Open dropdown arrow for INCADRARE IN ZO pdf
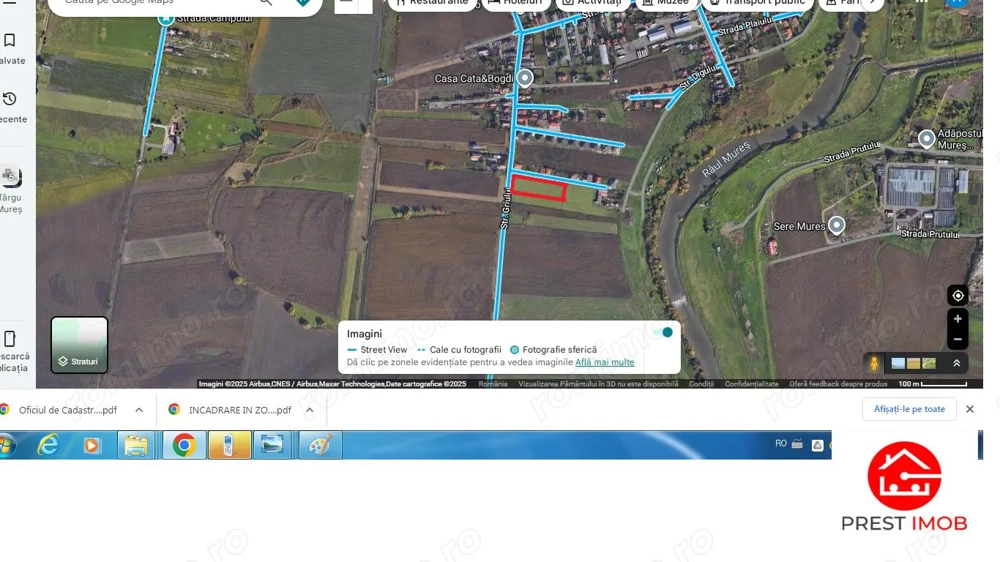 pos(310,410)
